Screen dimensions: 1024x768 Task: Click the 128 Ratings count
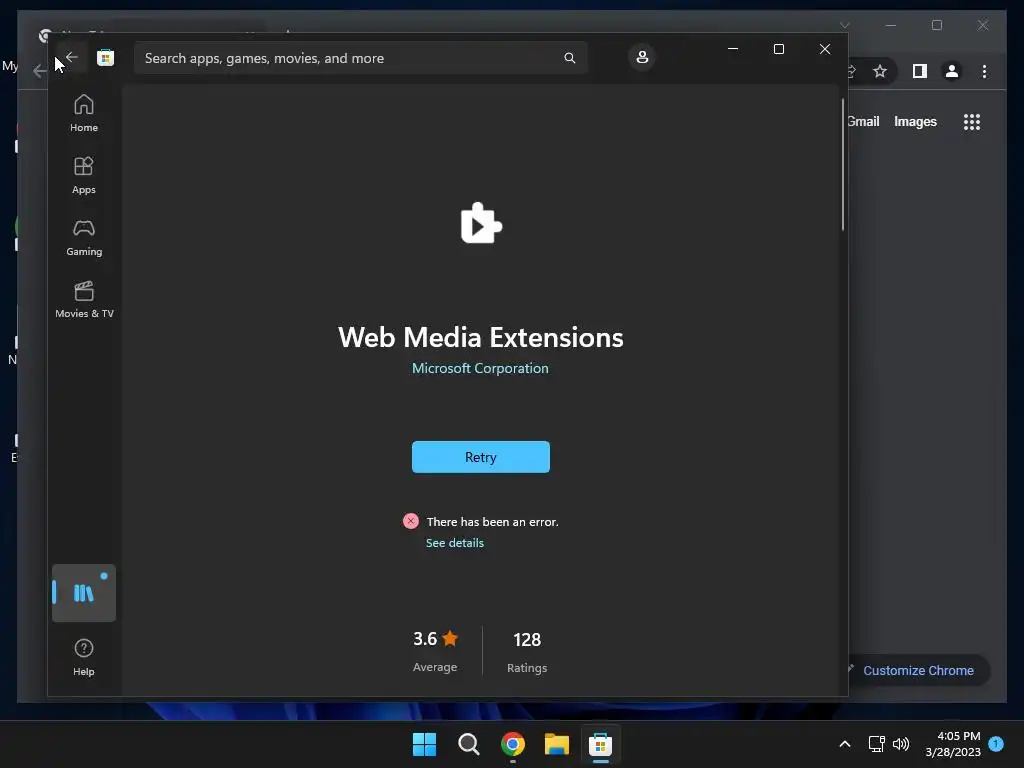point(527,639)
